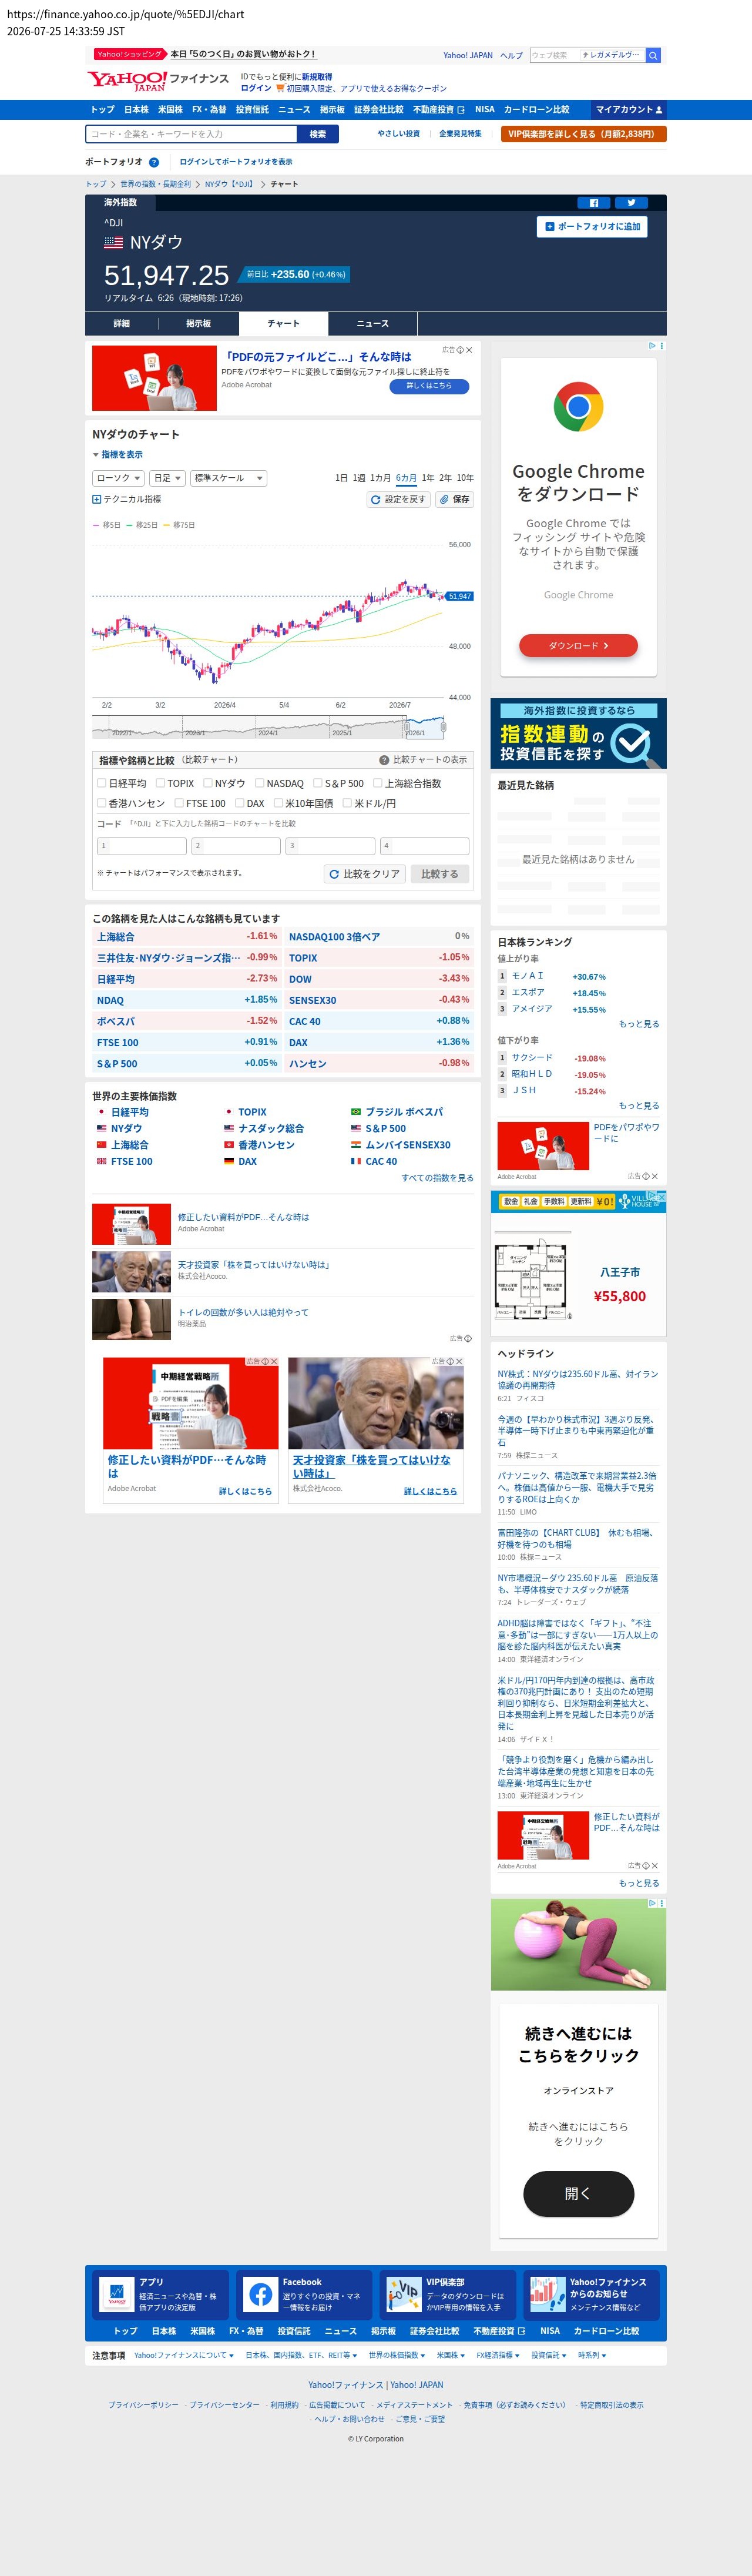Image resolution: width=752 pixels, height=2576 pixels.
Task: Close the Adobe Acrobat banner ad
Action: (x=469, y=350)
